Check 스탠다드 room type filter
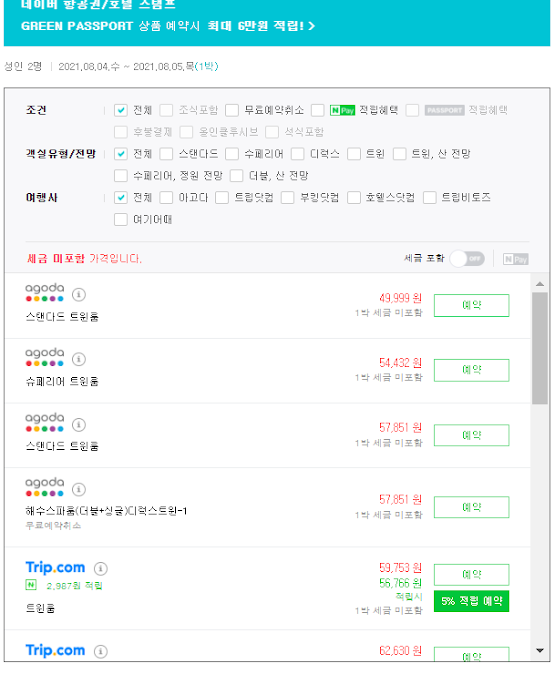 [x=166, y=153]
